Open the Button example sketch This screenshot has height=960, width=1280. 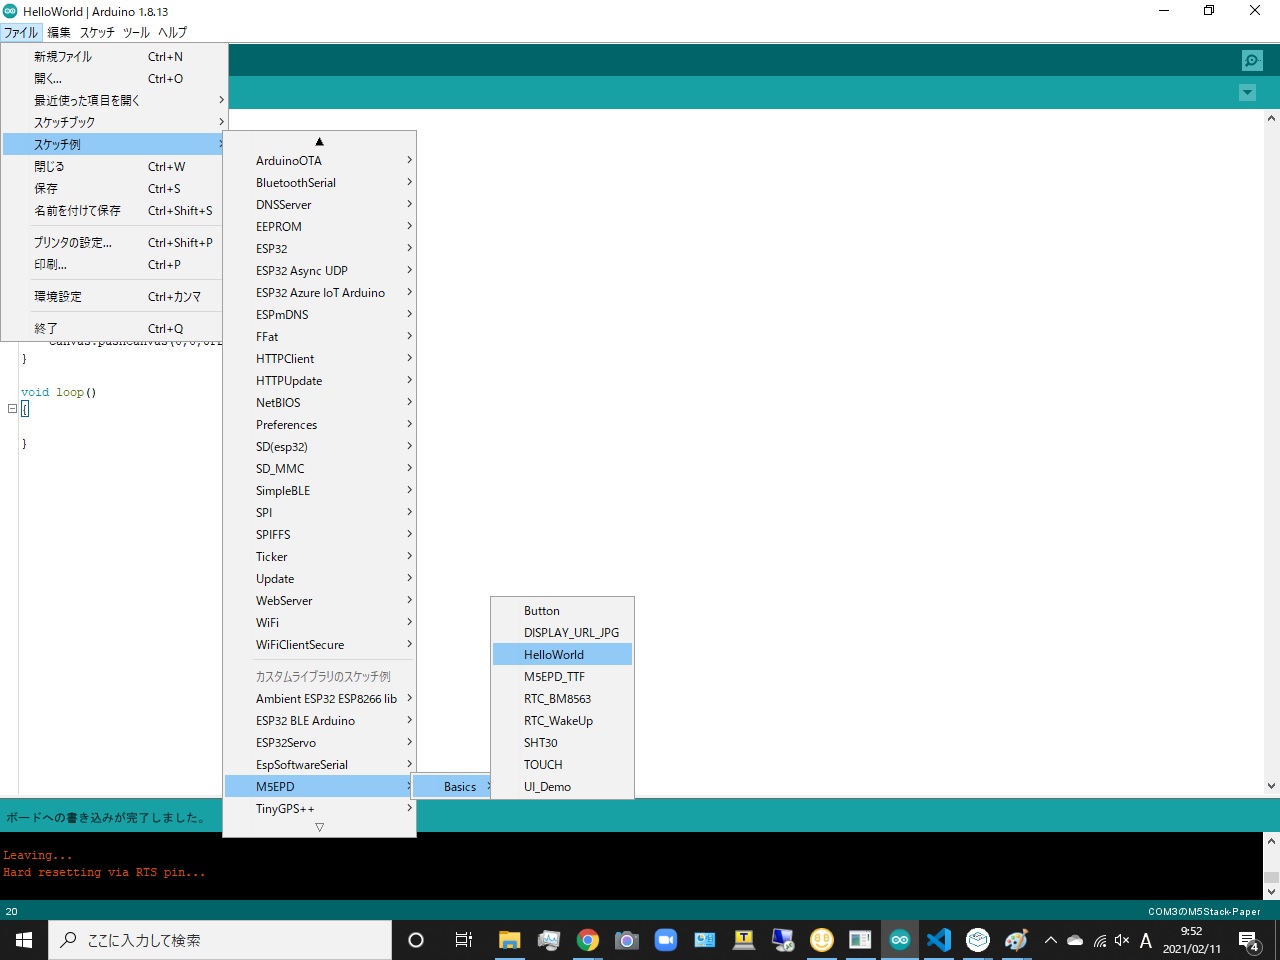(562, 611)
